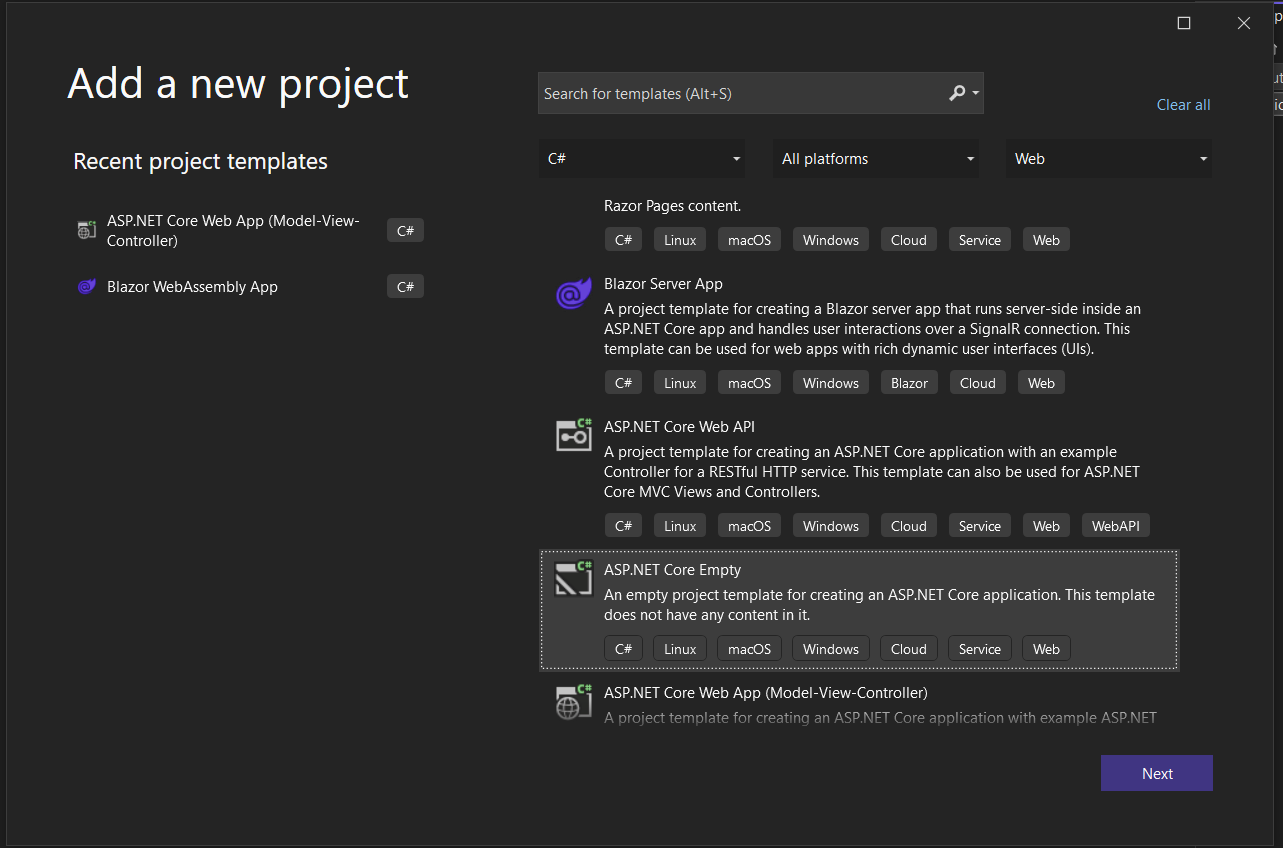Open the C# language filter dropdown
Image resolution: width=1283 pixels, height=848 pixels.
point(644,159)
